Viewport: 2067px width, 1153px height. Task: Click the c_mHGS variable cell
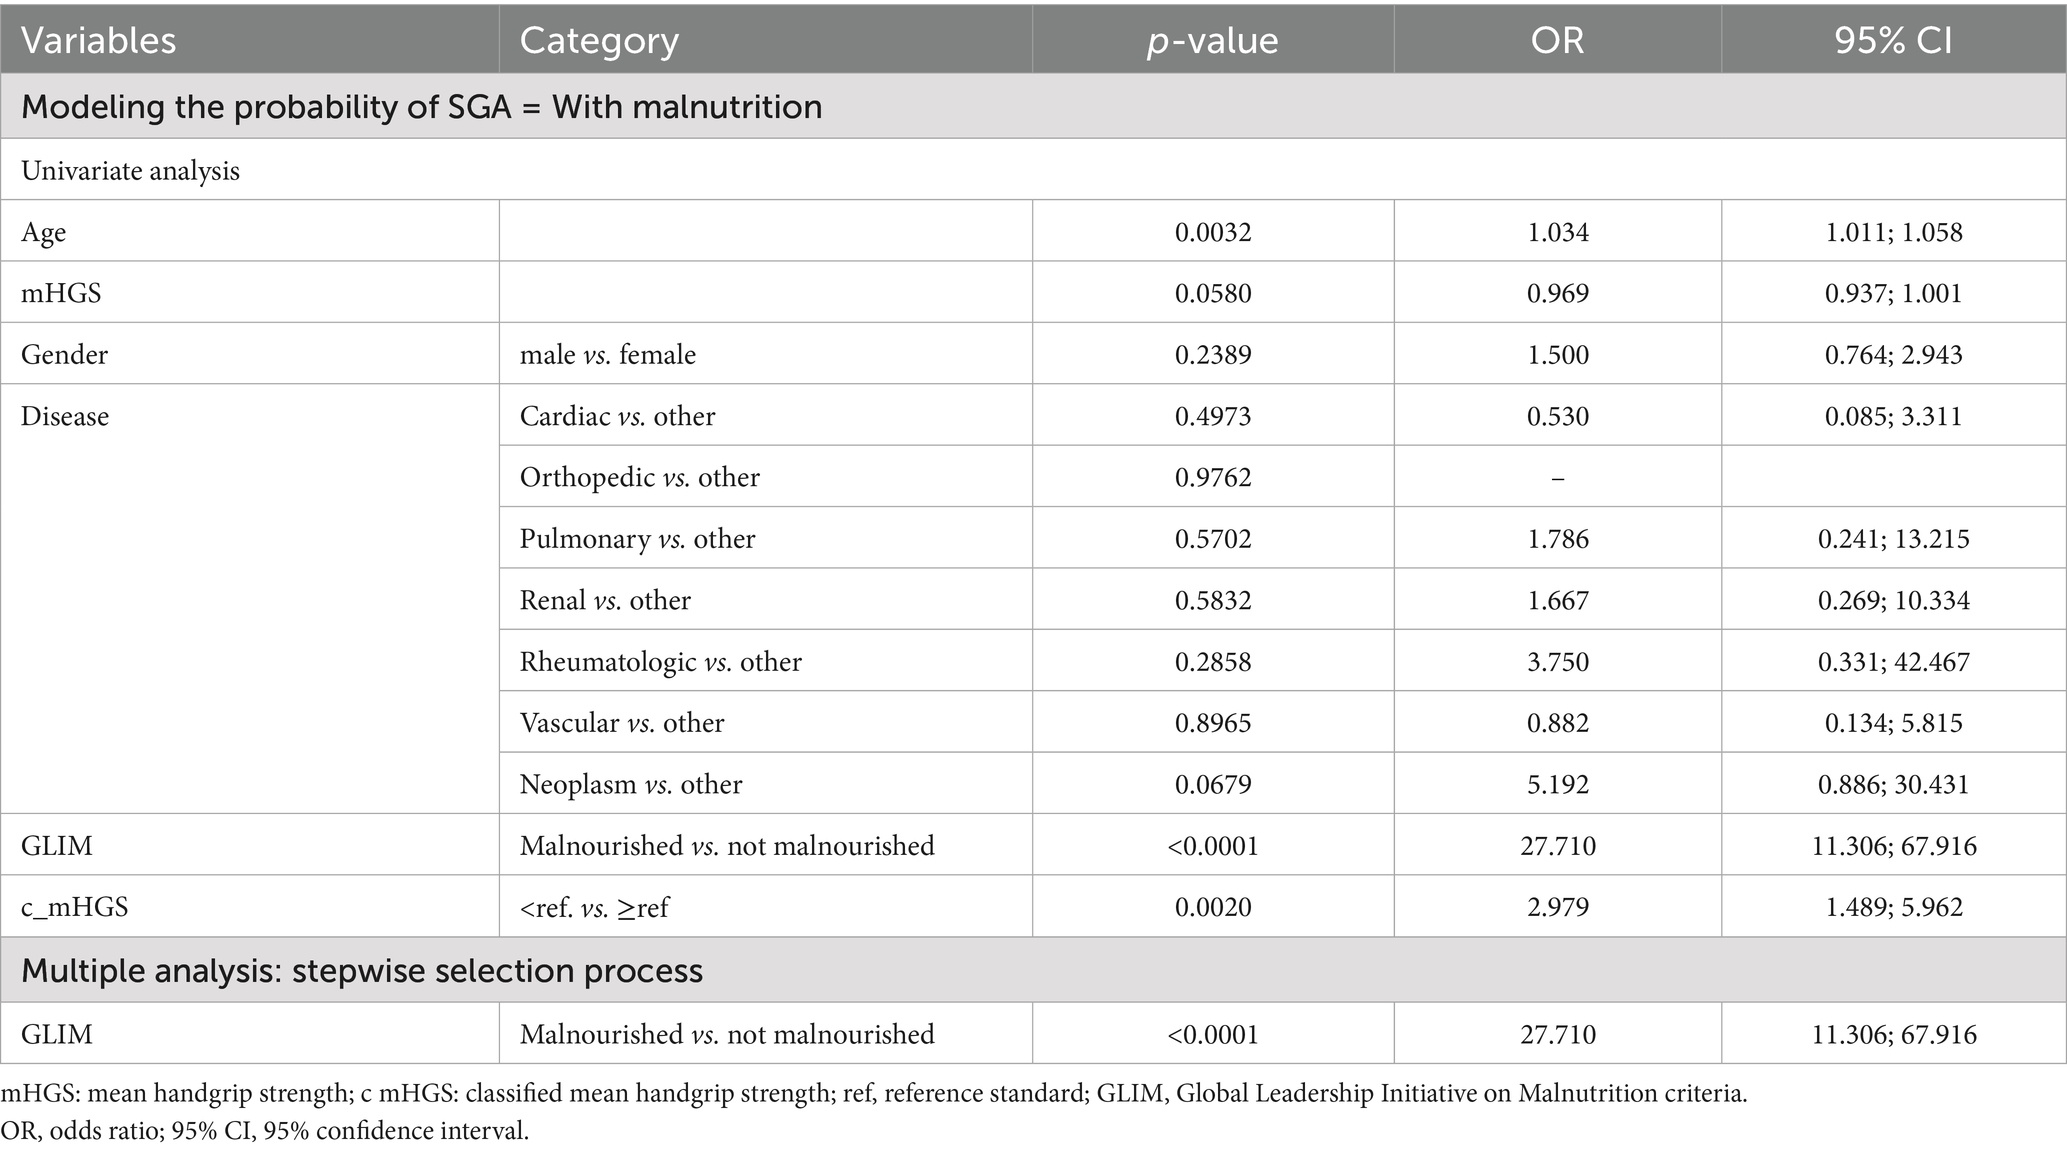point(74,907)
